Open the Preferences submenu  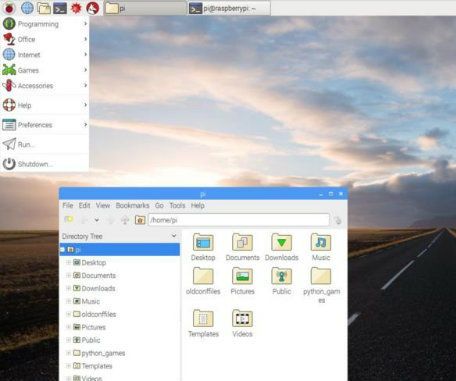click(45, 125)
